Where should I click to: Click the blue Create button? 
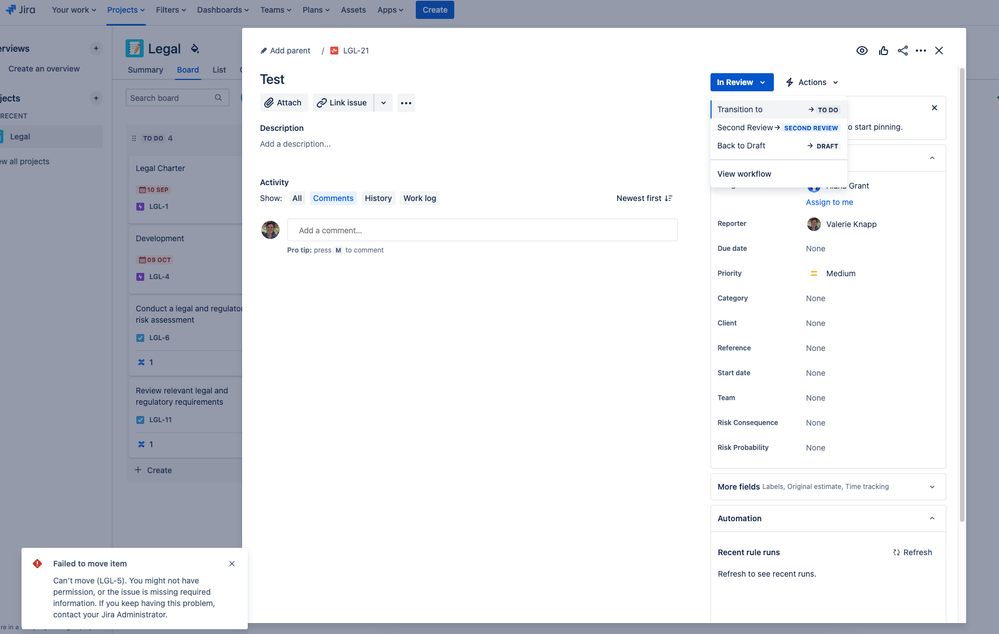point(435,10)
